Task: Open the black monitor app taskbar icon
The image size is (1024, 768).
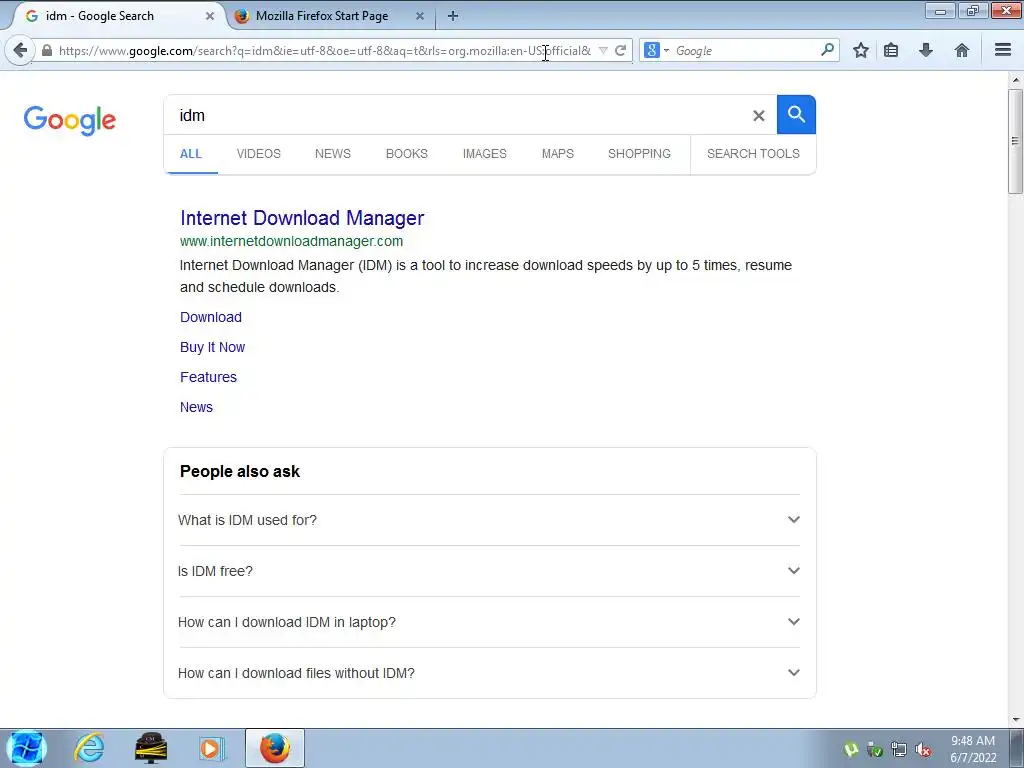Action: pyautogui.click(x=151, y=748)
